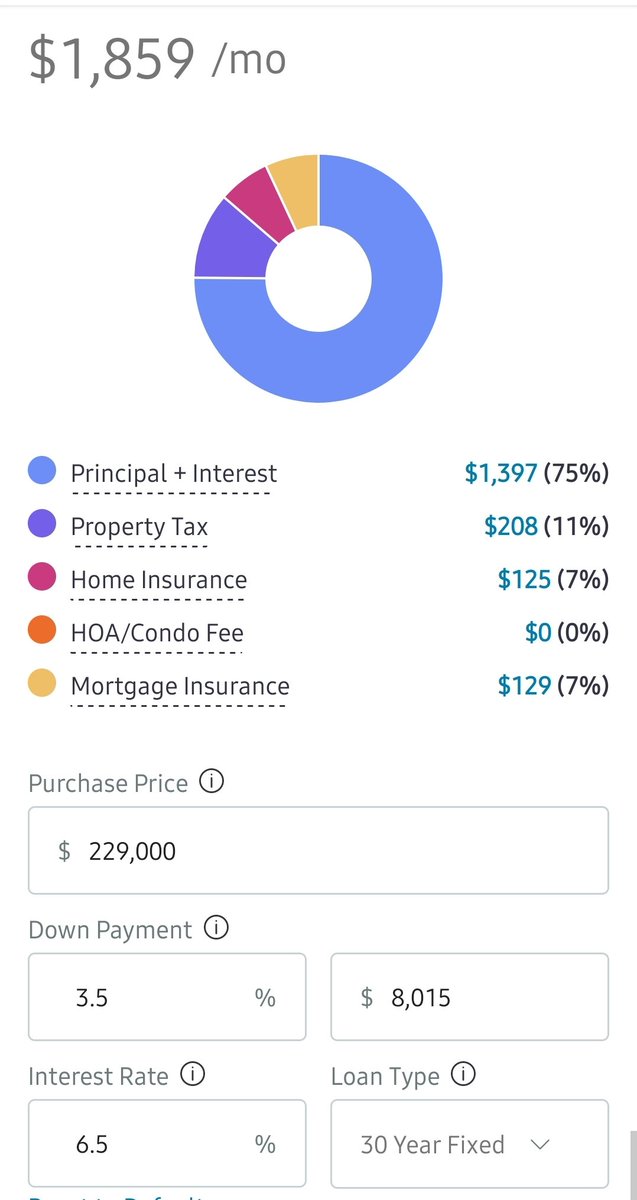
Task: Click the purple Property Tax legend dot
Action: click(x=42, y=525)
